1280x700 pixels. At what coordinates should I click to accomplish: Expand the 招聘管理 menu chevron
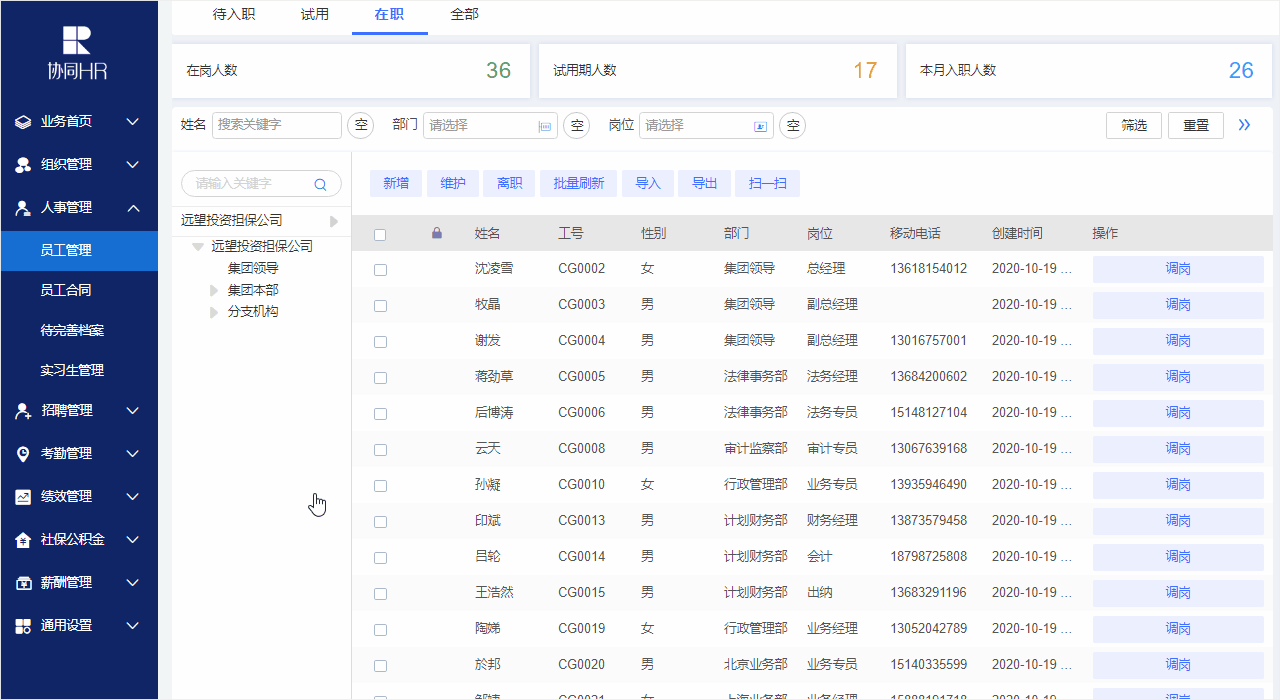[132, 411]
